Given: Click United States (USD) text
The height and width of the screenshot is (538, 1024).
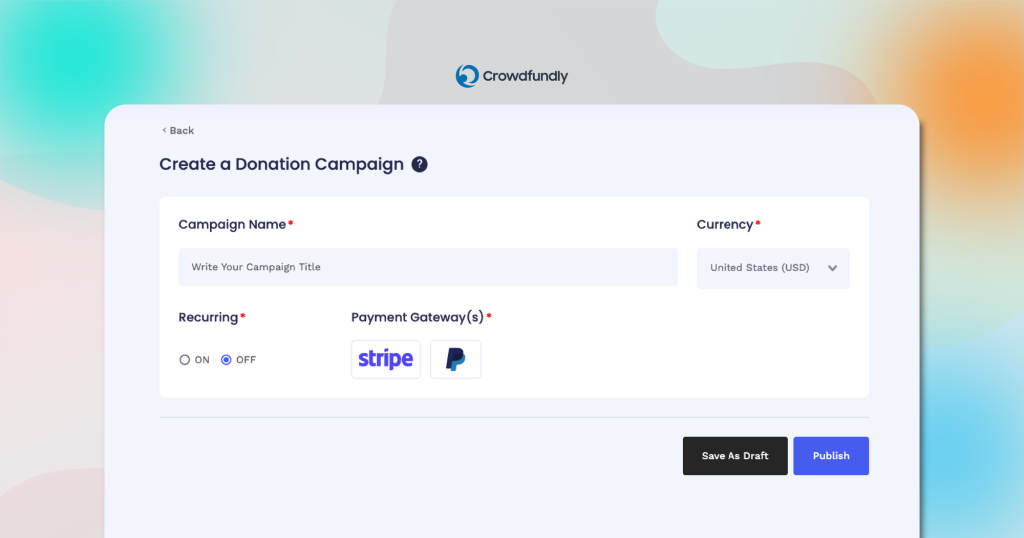Looking at the screenshot, I should [x=760, y=268].
